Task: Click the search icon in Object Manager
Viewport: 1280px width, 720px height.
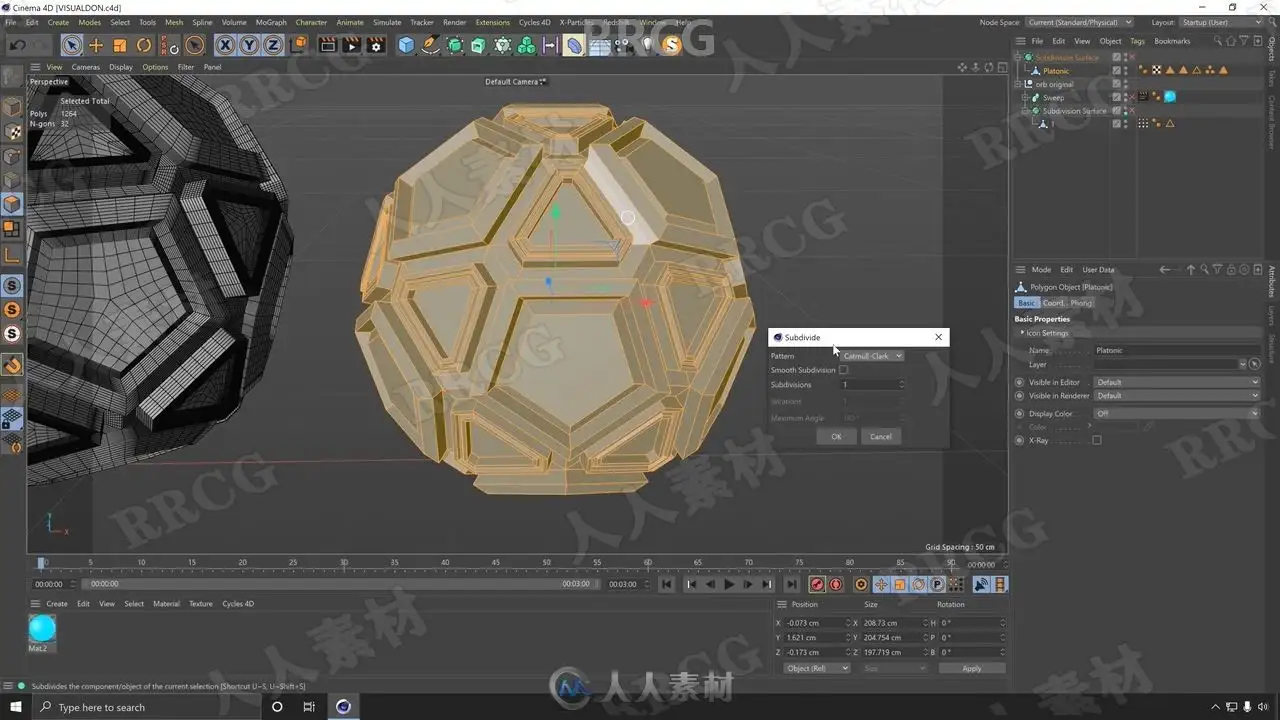Action: coord(1217,41)
